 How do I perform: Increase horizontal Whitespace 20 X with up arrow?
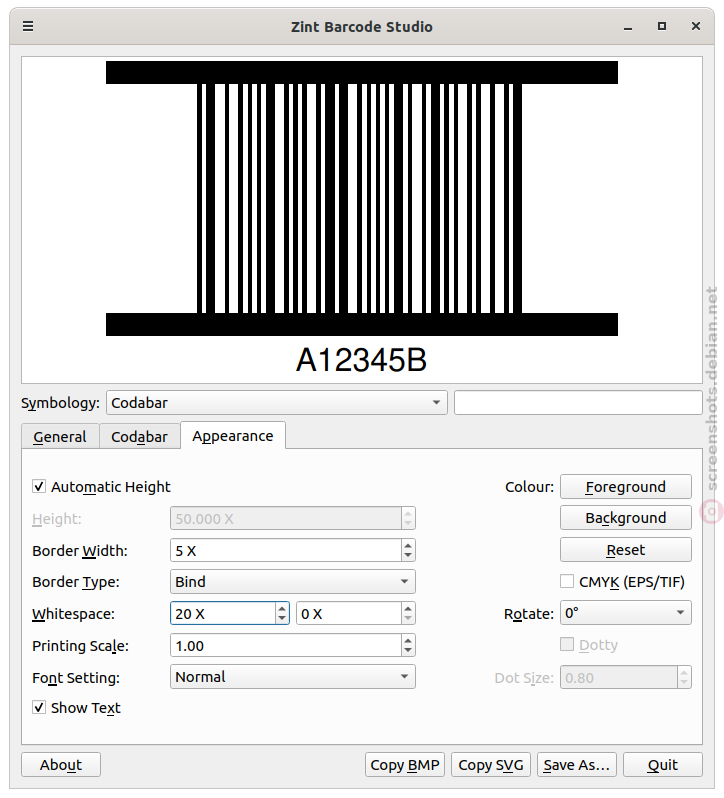282,608
